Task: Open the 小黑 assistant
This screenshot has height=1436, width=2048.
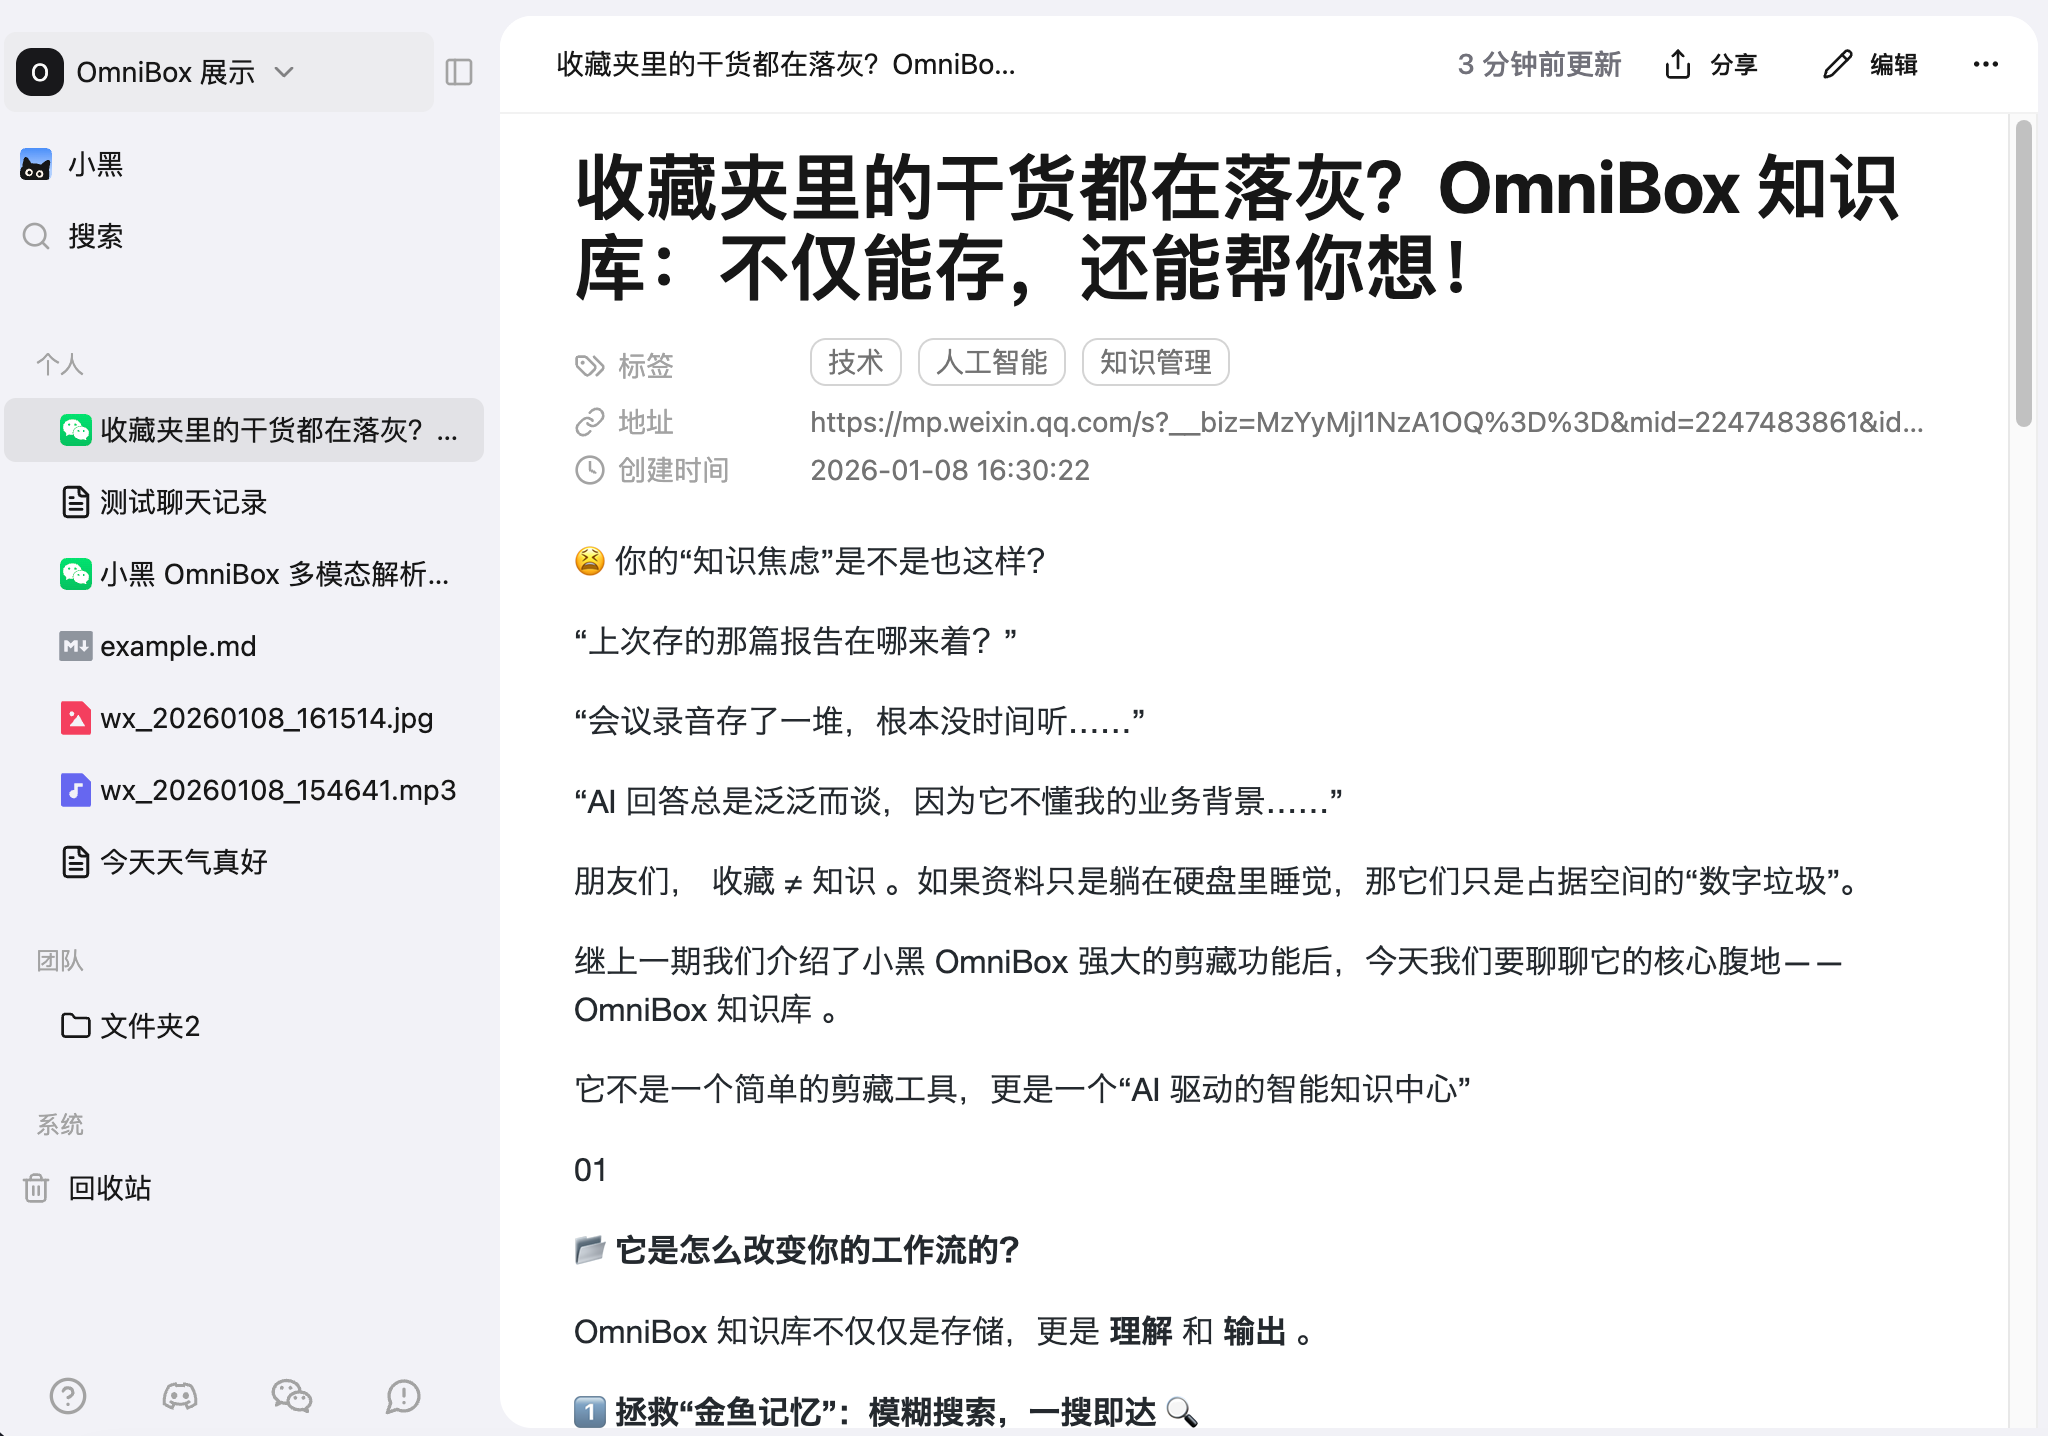Action: [95, 164]
